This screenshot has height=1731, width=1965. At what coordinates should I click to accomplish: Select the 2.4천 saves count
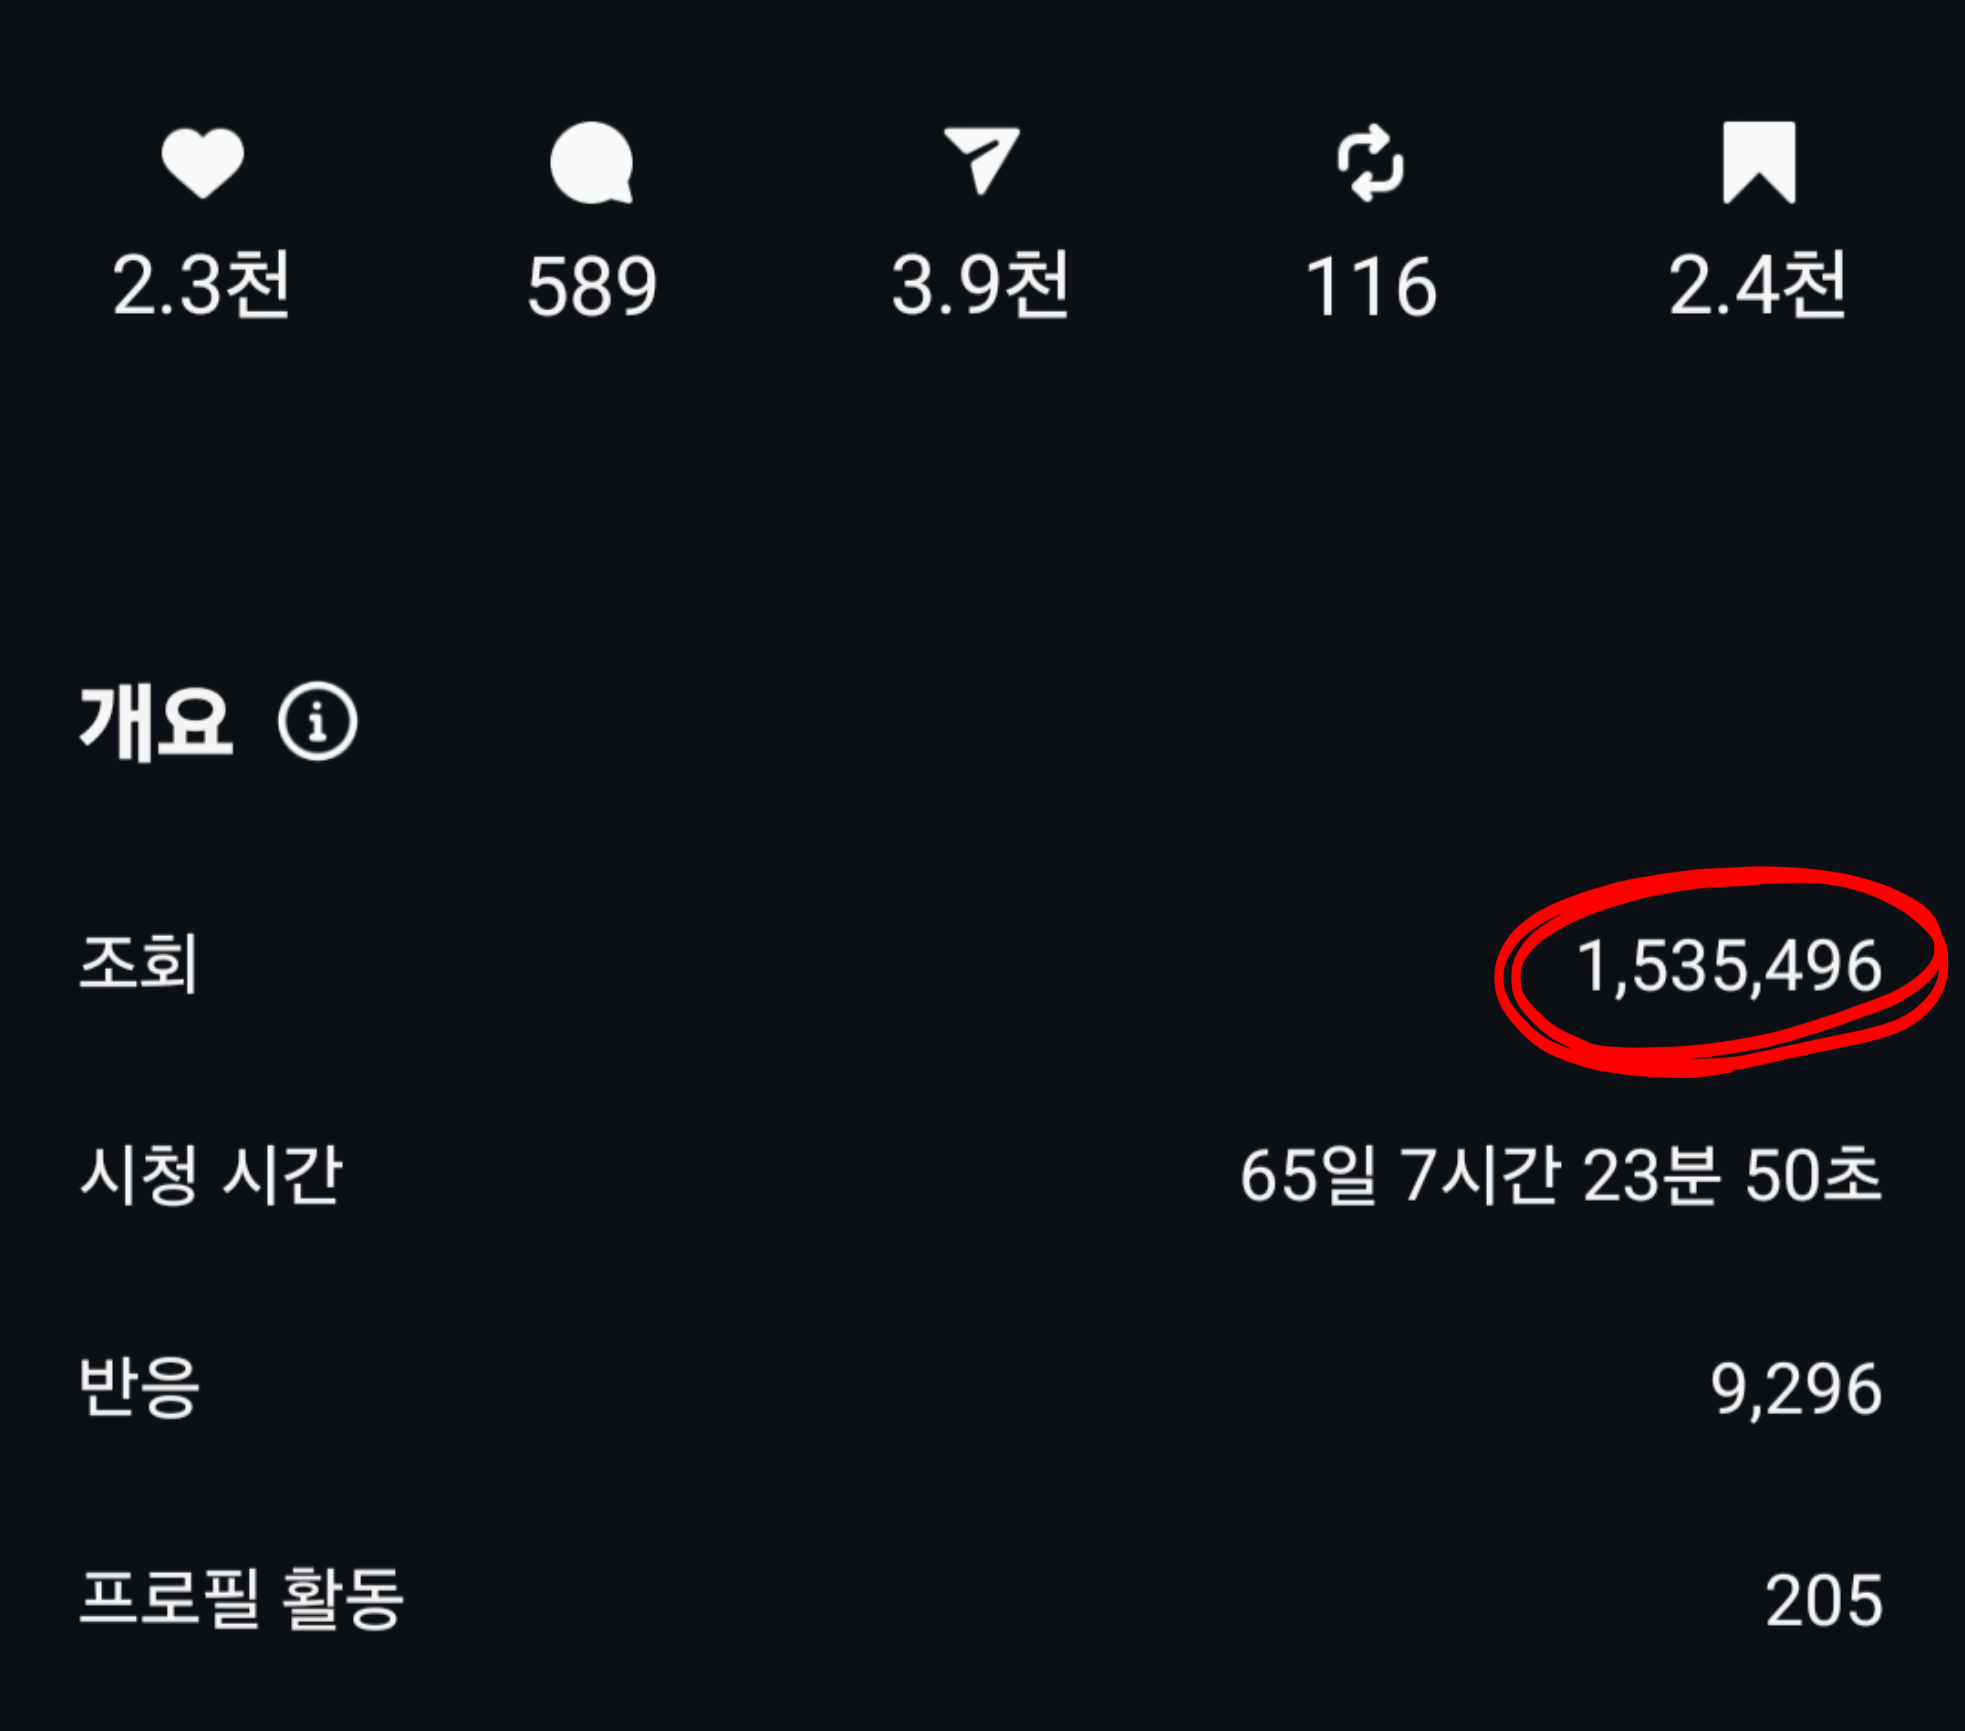tap(1758, 286)
